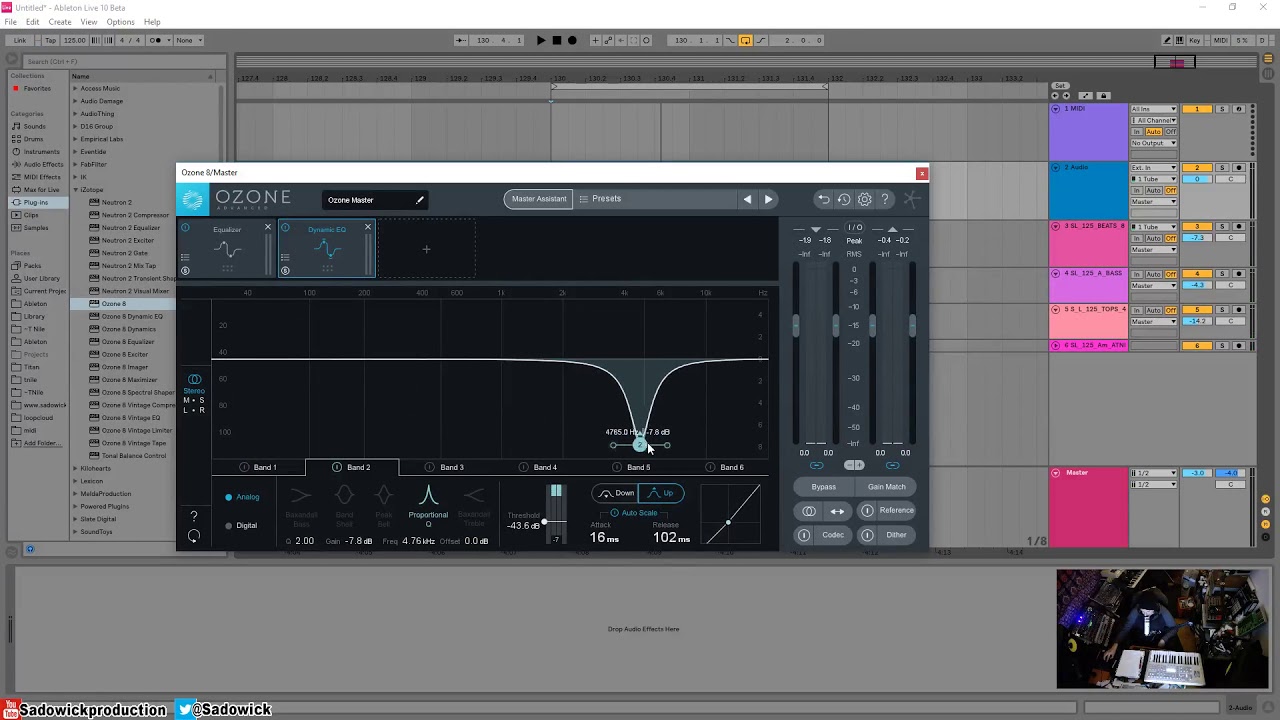Open the Options menu
Screen dimensions: 1280x720
120,22
